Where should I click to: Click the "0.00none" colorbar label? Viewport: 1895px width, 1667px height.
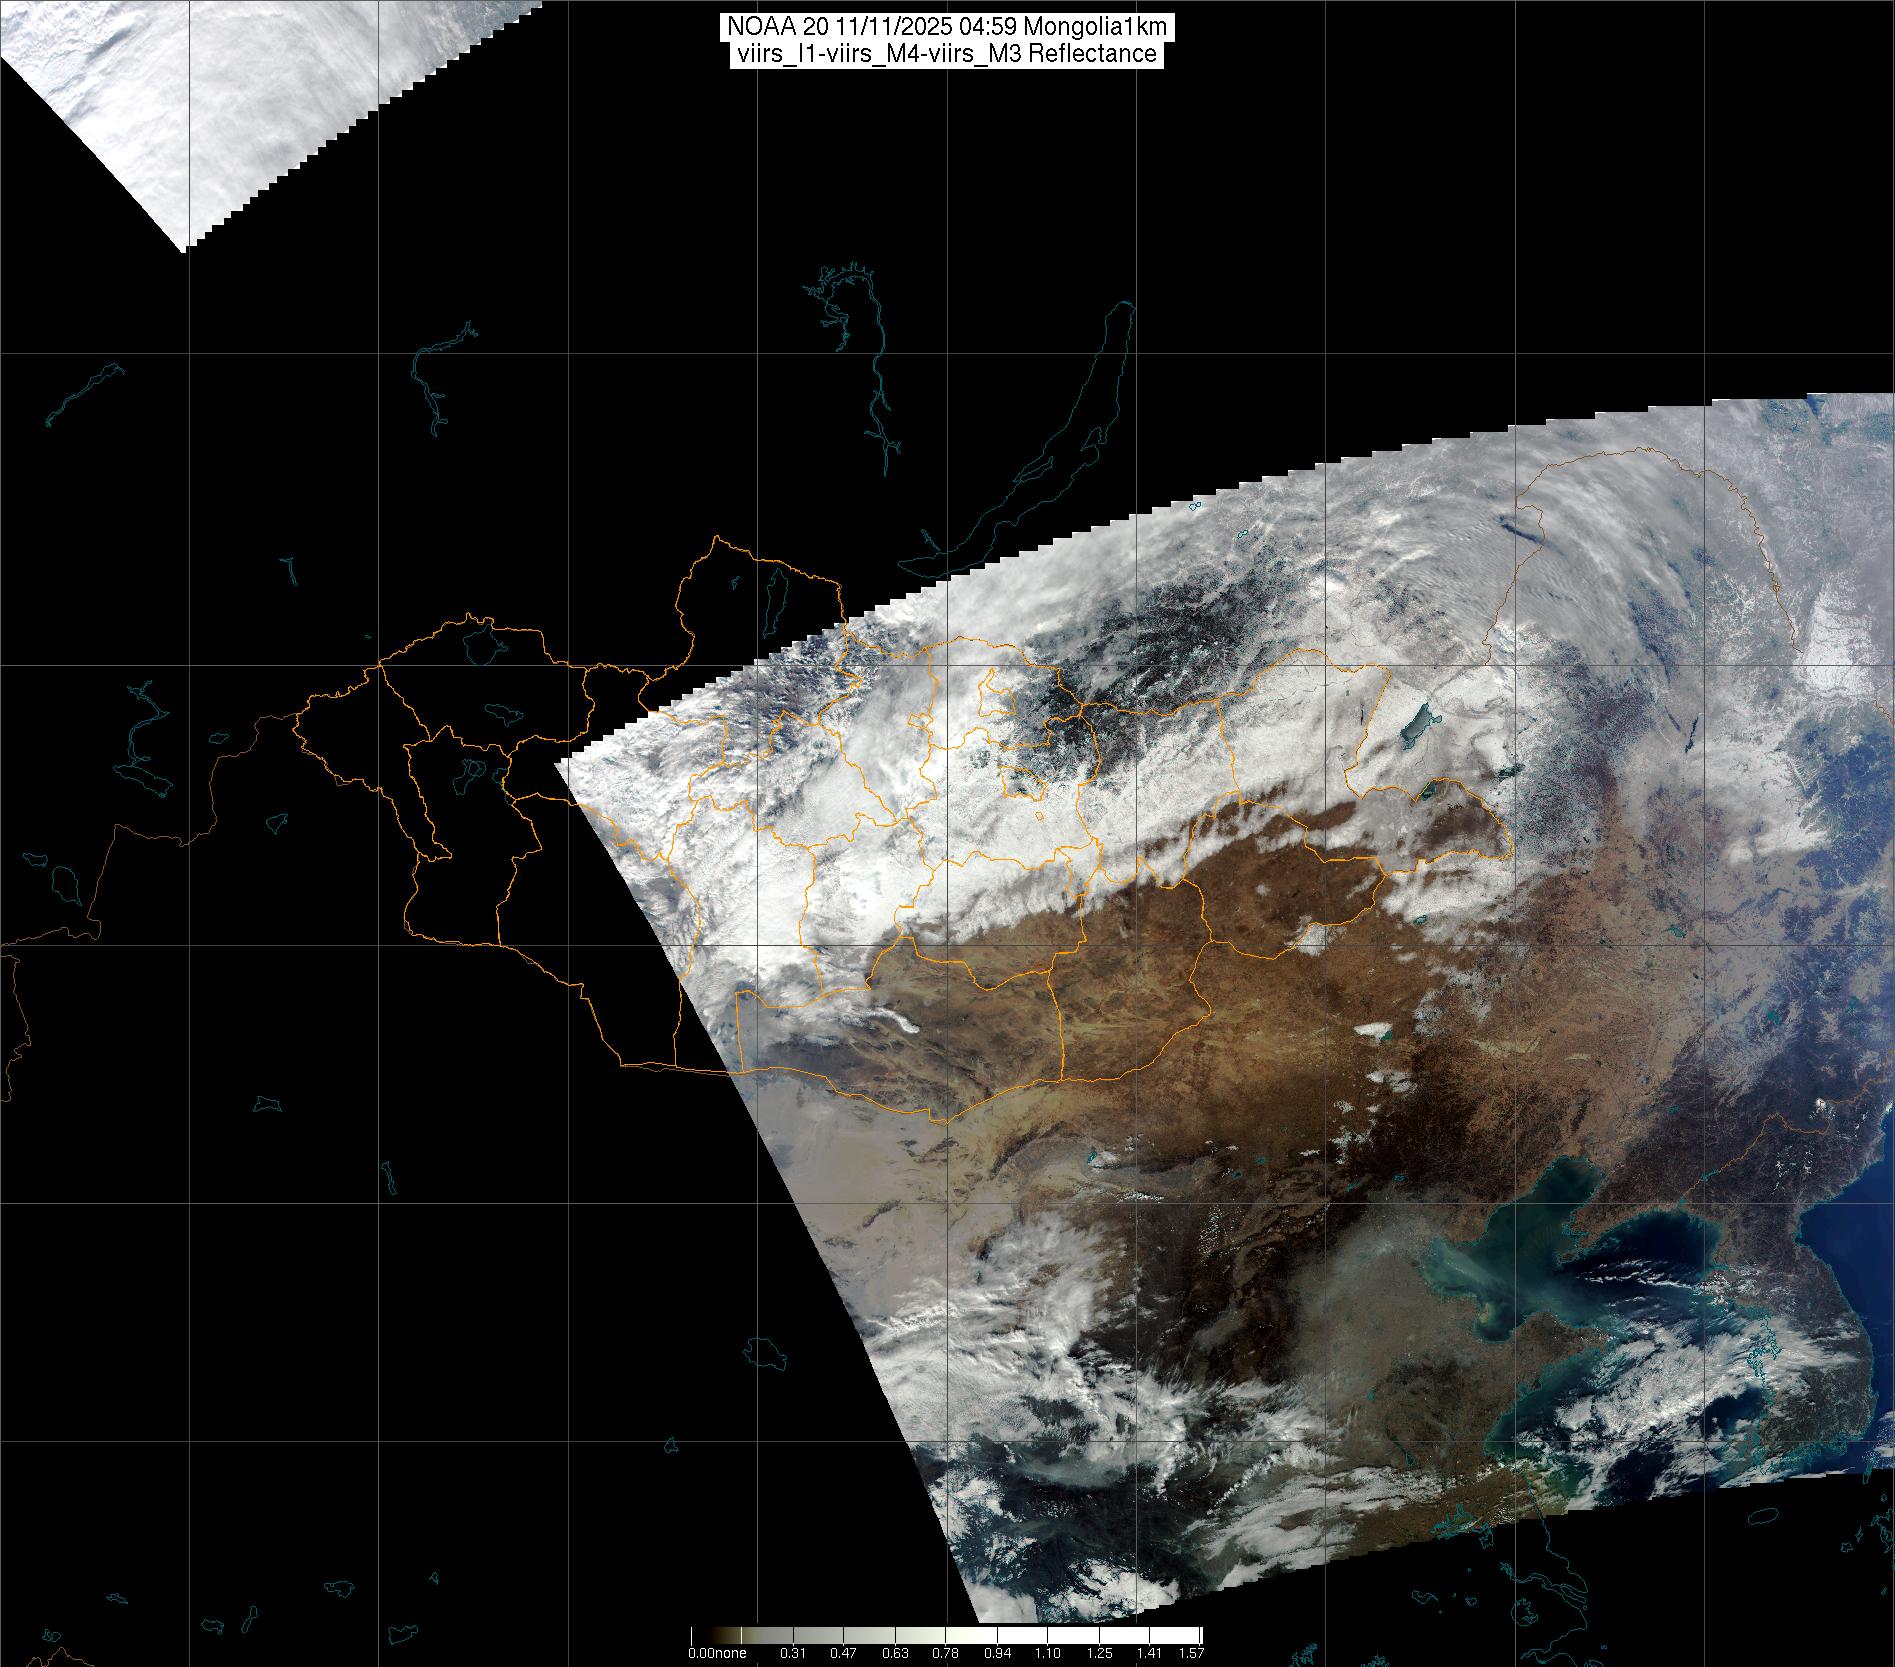[717, 1654]
